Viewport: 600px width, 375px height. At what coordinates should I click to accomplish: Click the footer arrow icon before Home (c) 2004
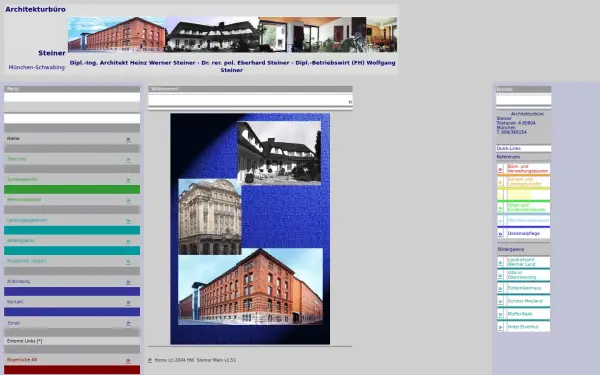coord(150,360)
